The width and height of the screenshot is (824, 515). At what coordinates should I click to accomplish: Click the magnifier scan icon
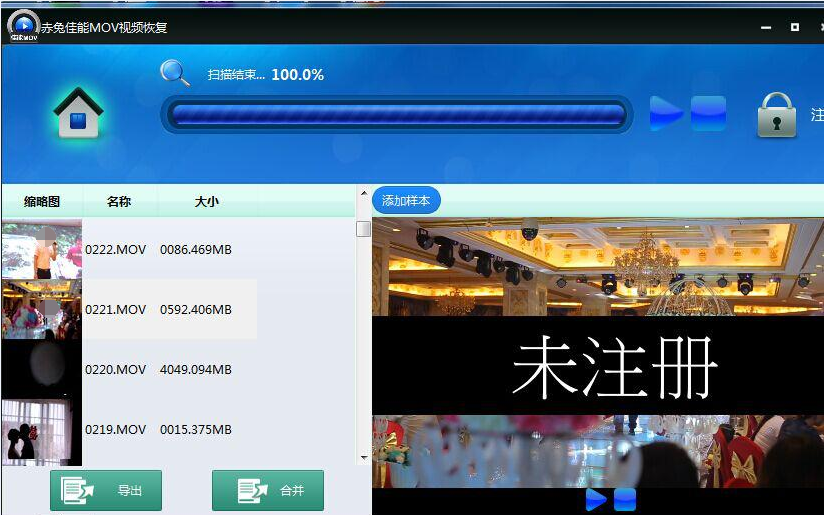point(176,73)
